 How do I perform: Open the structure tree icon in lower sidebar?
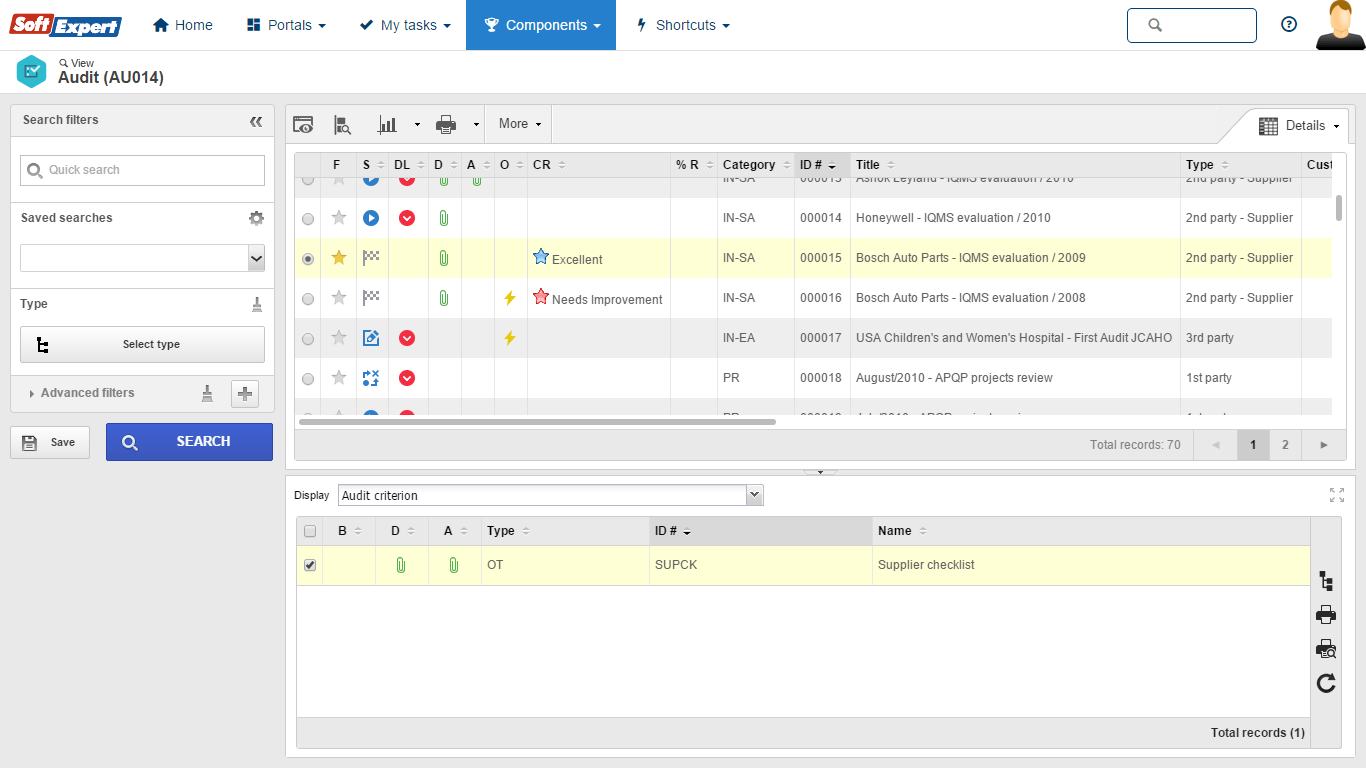point(1326,580)
